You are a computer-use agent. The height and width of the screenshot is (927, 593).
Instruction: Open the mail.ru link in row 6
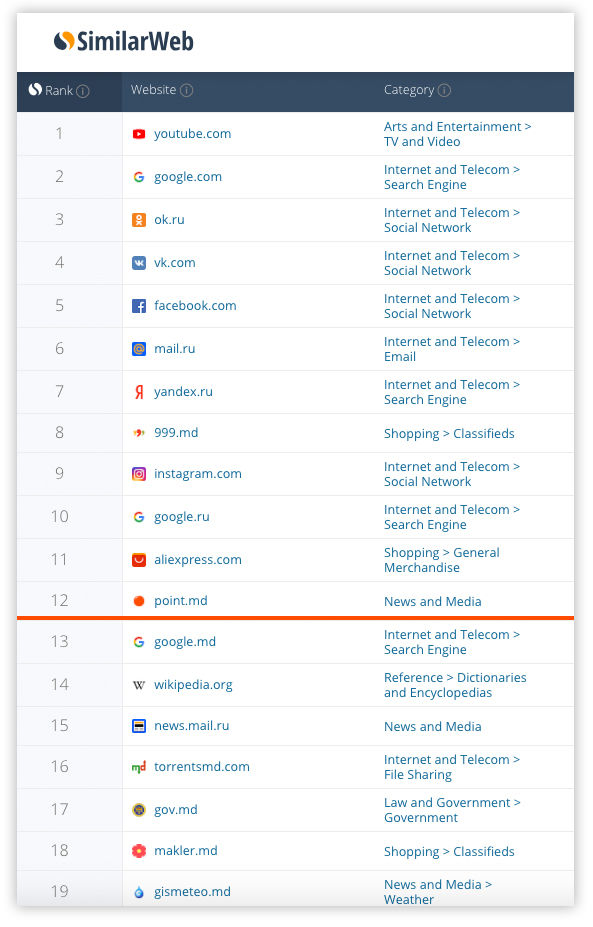pos(175,349)
